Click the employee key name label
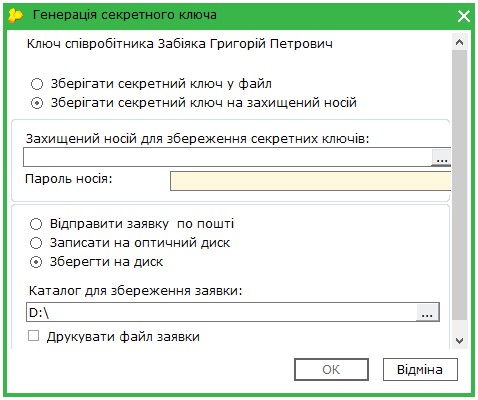Screen dimensions: 478x400 [180, 44]
